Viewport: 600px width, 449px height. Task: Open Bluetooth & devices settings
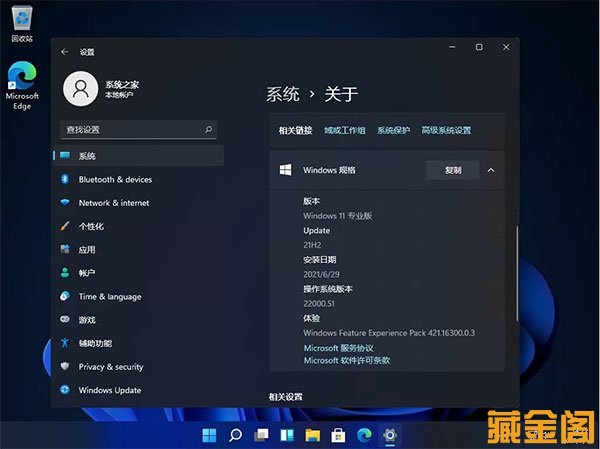pos(115,179)
